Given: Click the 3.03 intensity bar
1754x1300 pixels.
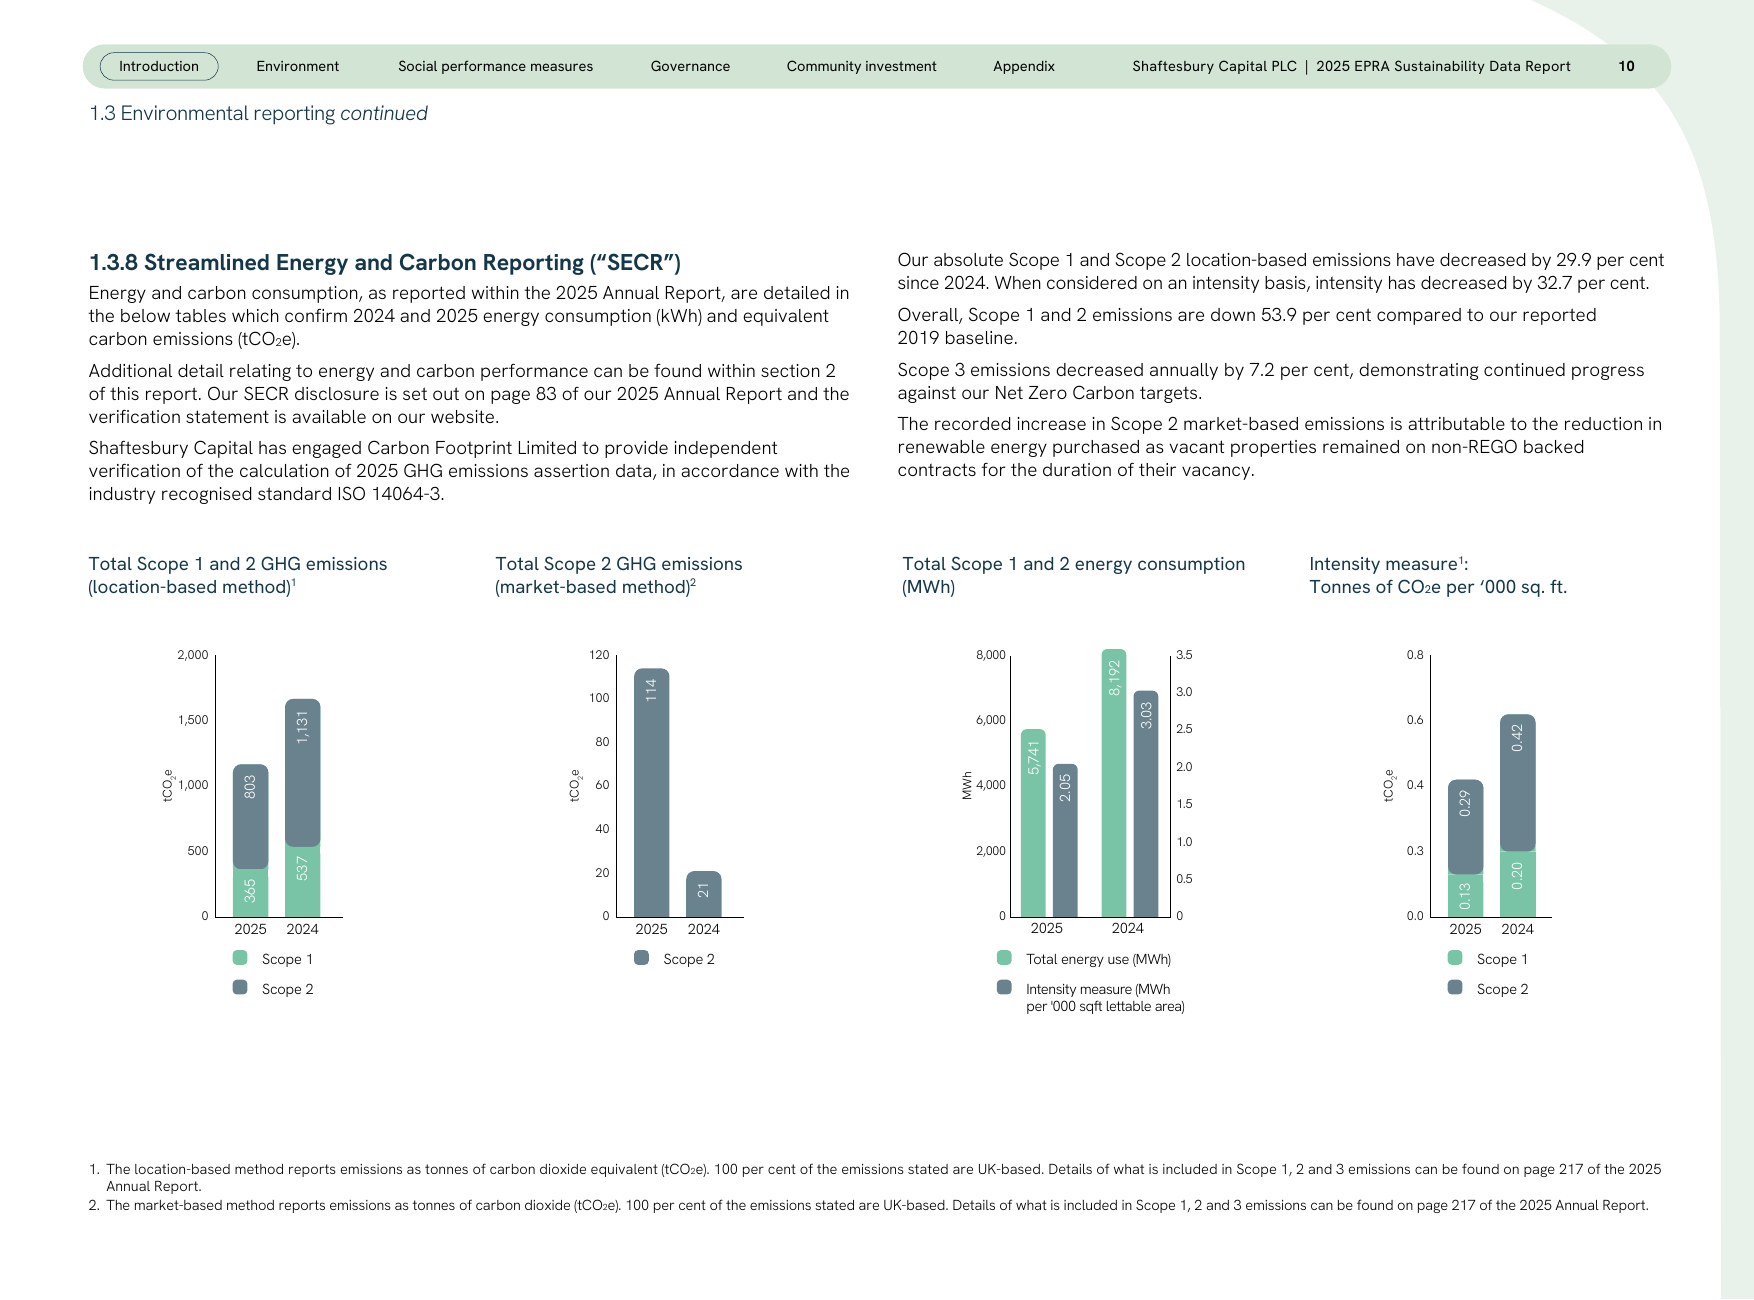Looking at the screenshot, I should 1146,804.
